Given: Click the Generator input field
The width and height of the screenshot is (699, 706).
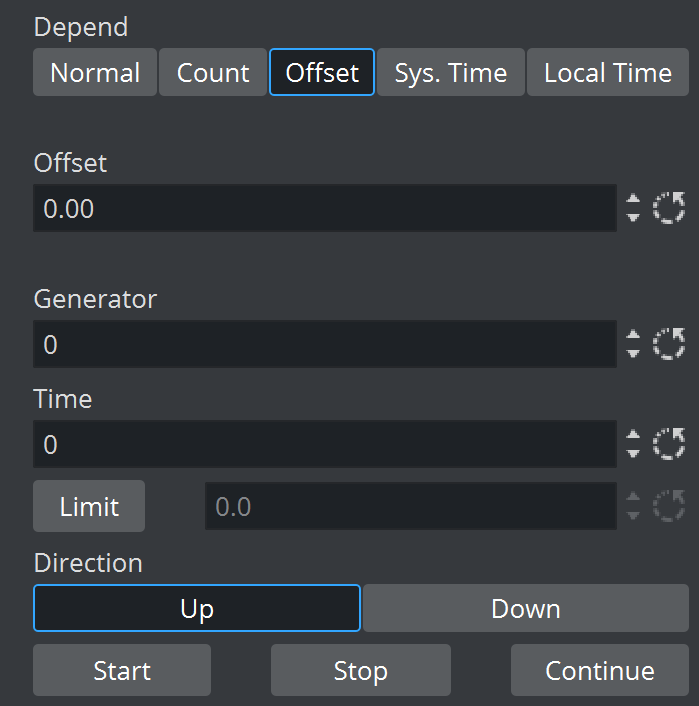Looking at the screenshot, I should [325, 344].
